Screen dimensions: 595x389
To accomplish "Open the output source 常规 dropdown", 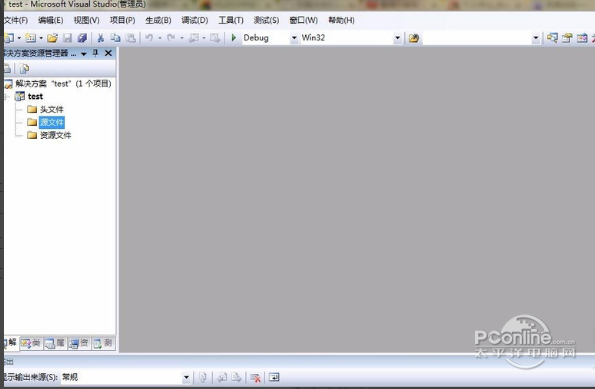I will click(x=186, y=377).
